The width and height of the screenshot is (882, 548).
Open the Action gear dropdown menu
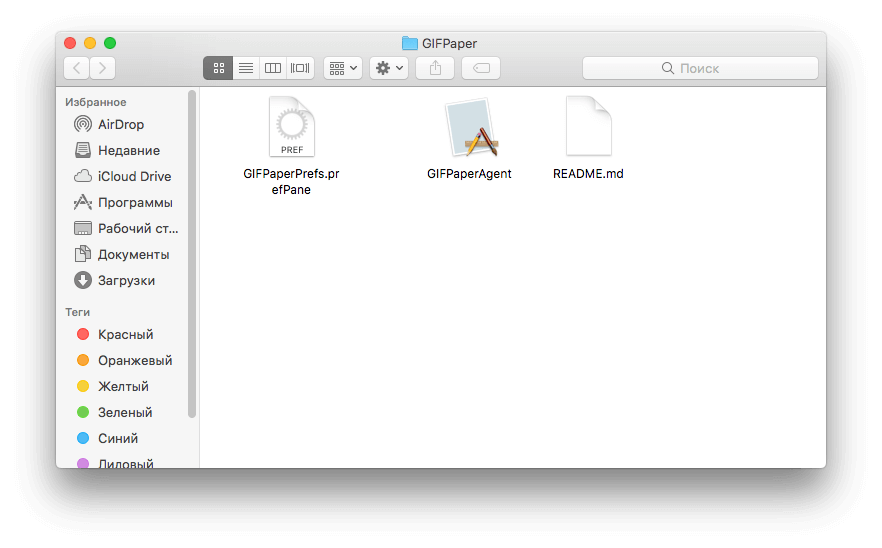coord(388,68)
